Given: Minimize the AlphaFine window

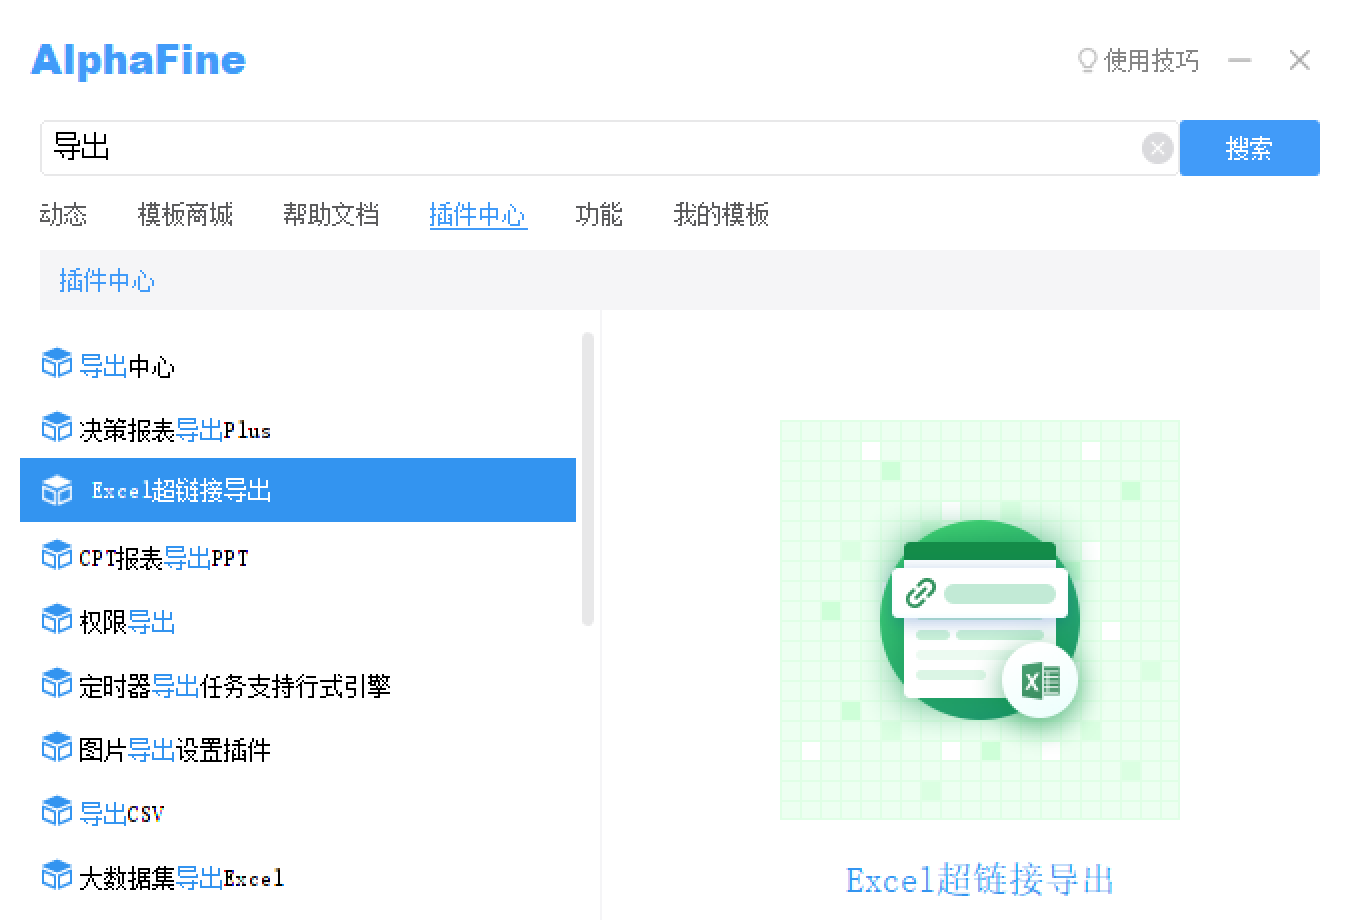Looking at the screenshot, I should 1240,60.
